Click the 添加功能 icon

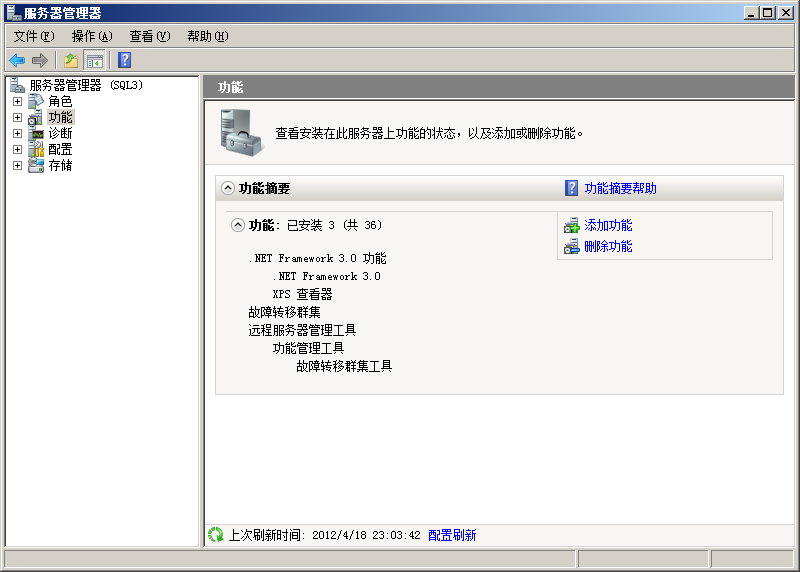click(572, 226)
